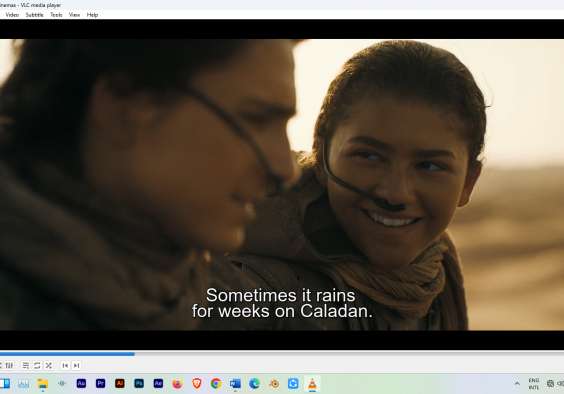Toggle loop playback mode
This screenshot has height=394, width=564.
[37, 366]
